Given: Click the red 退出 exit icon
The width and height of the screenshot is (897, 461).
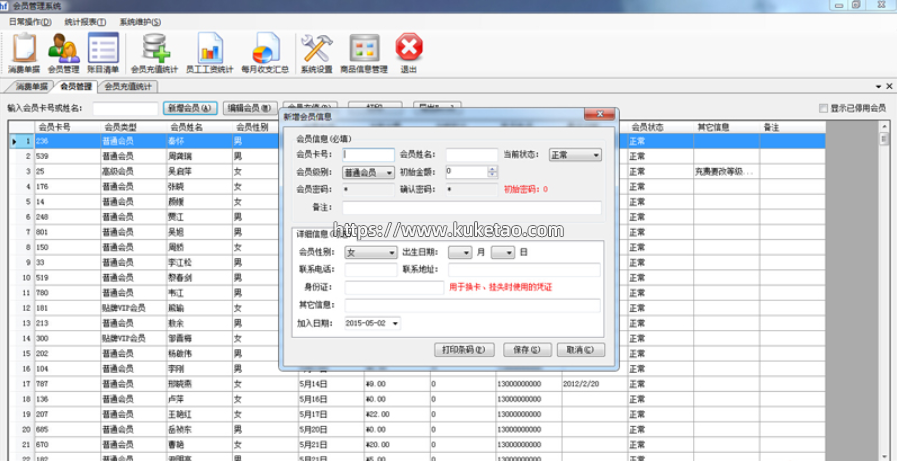Looking at the screenshot, I should (x=408, y=53).
